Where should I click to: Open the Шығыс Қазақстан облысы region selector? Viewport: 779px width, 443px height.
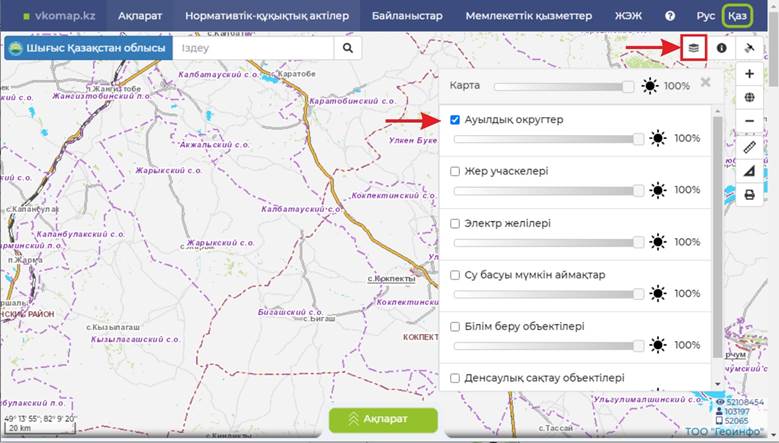point(87,48)
